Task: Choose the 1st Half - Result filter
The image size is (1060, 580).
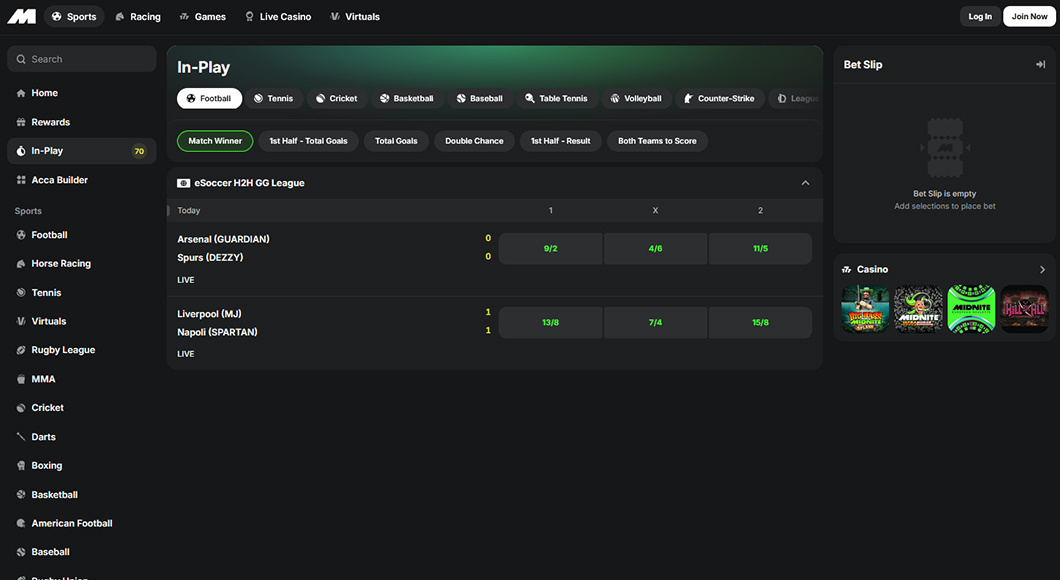Action: (x=560, y=141)
